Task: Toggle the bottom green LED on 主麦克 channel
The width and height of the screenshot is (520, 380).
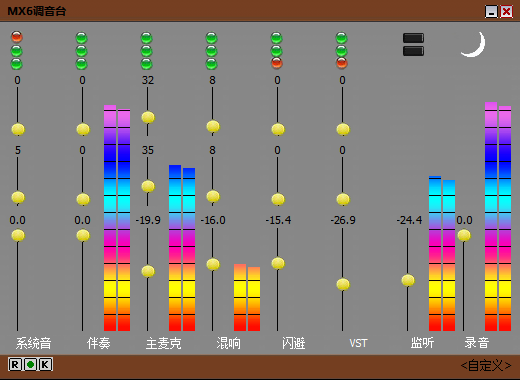Action: pyautogui.click(x=147, y=64)
